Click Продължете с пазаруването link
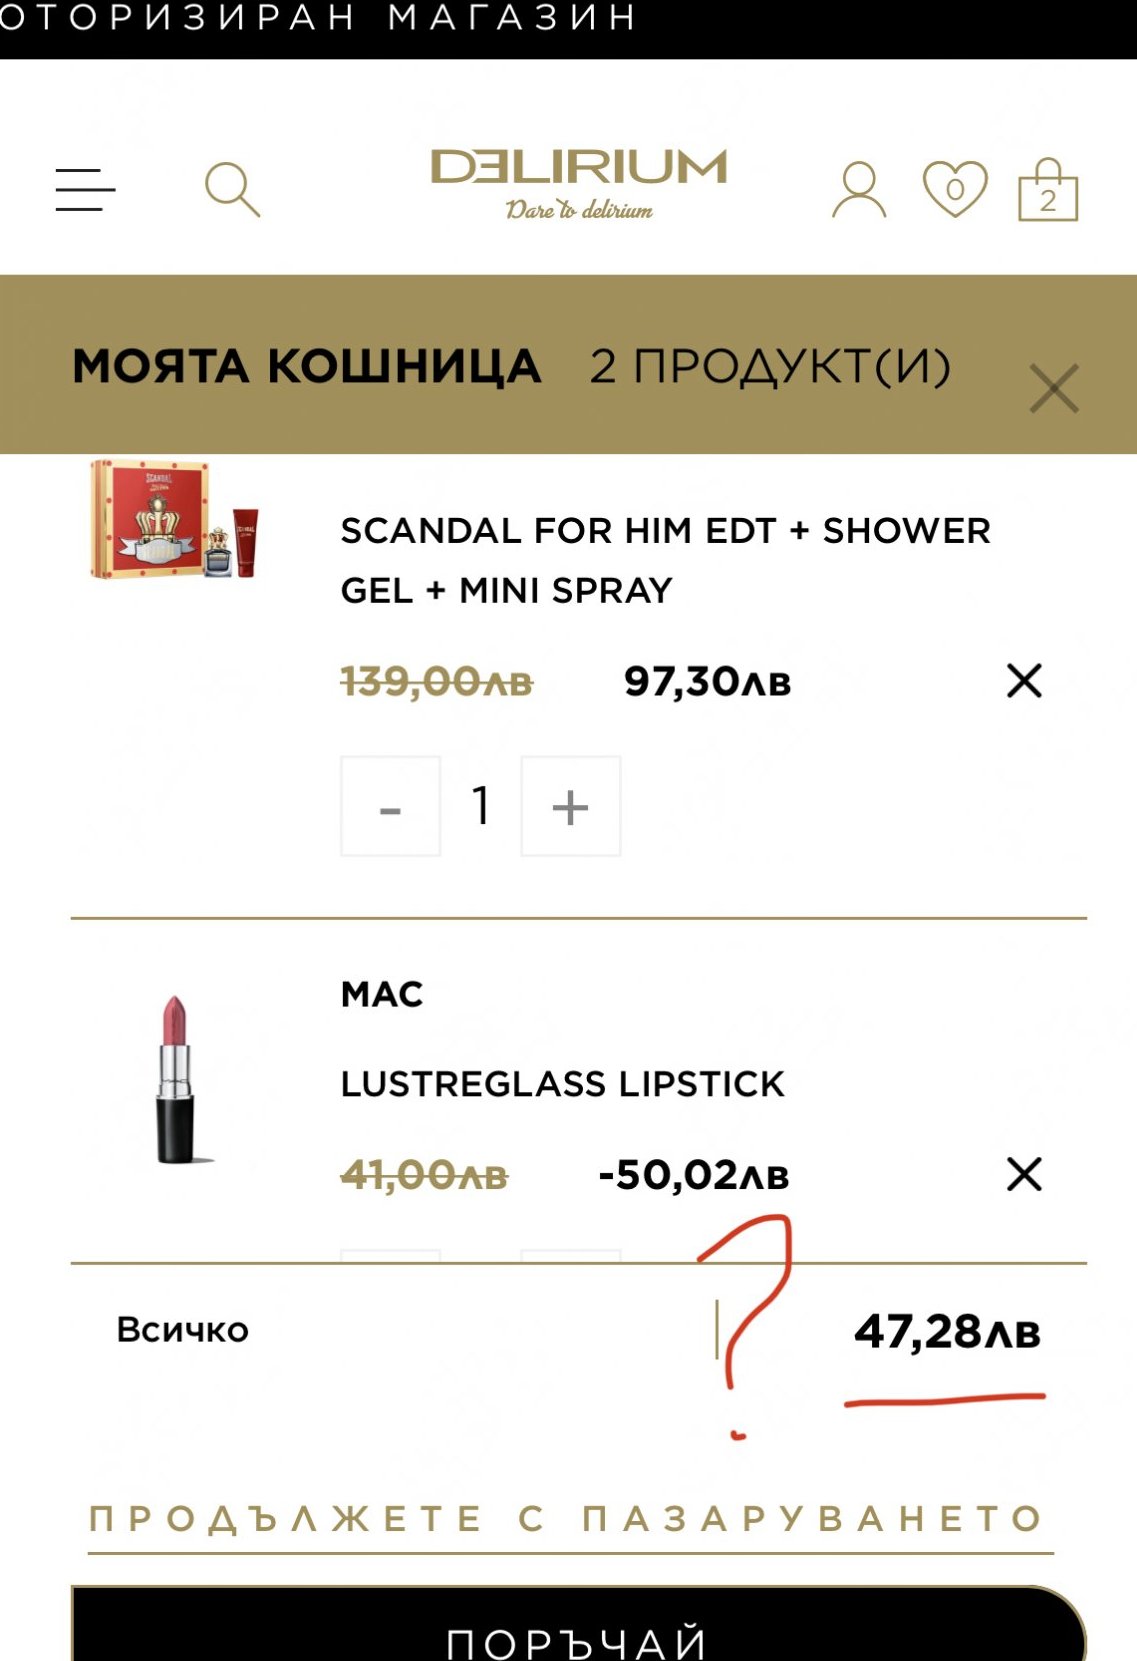The height and width of the screenshot is (1661, 1137). [569, 1518]
